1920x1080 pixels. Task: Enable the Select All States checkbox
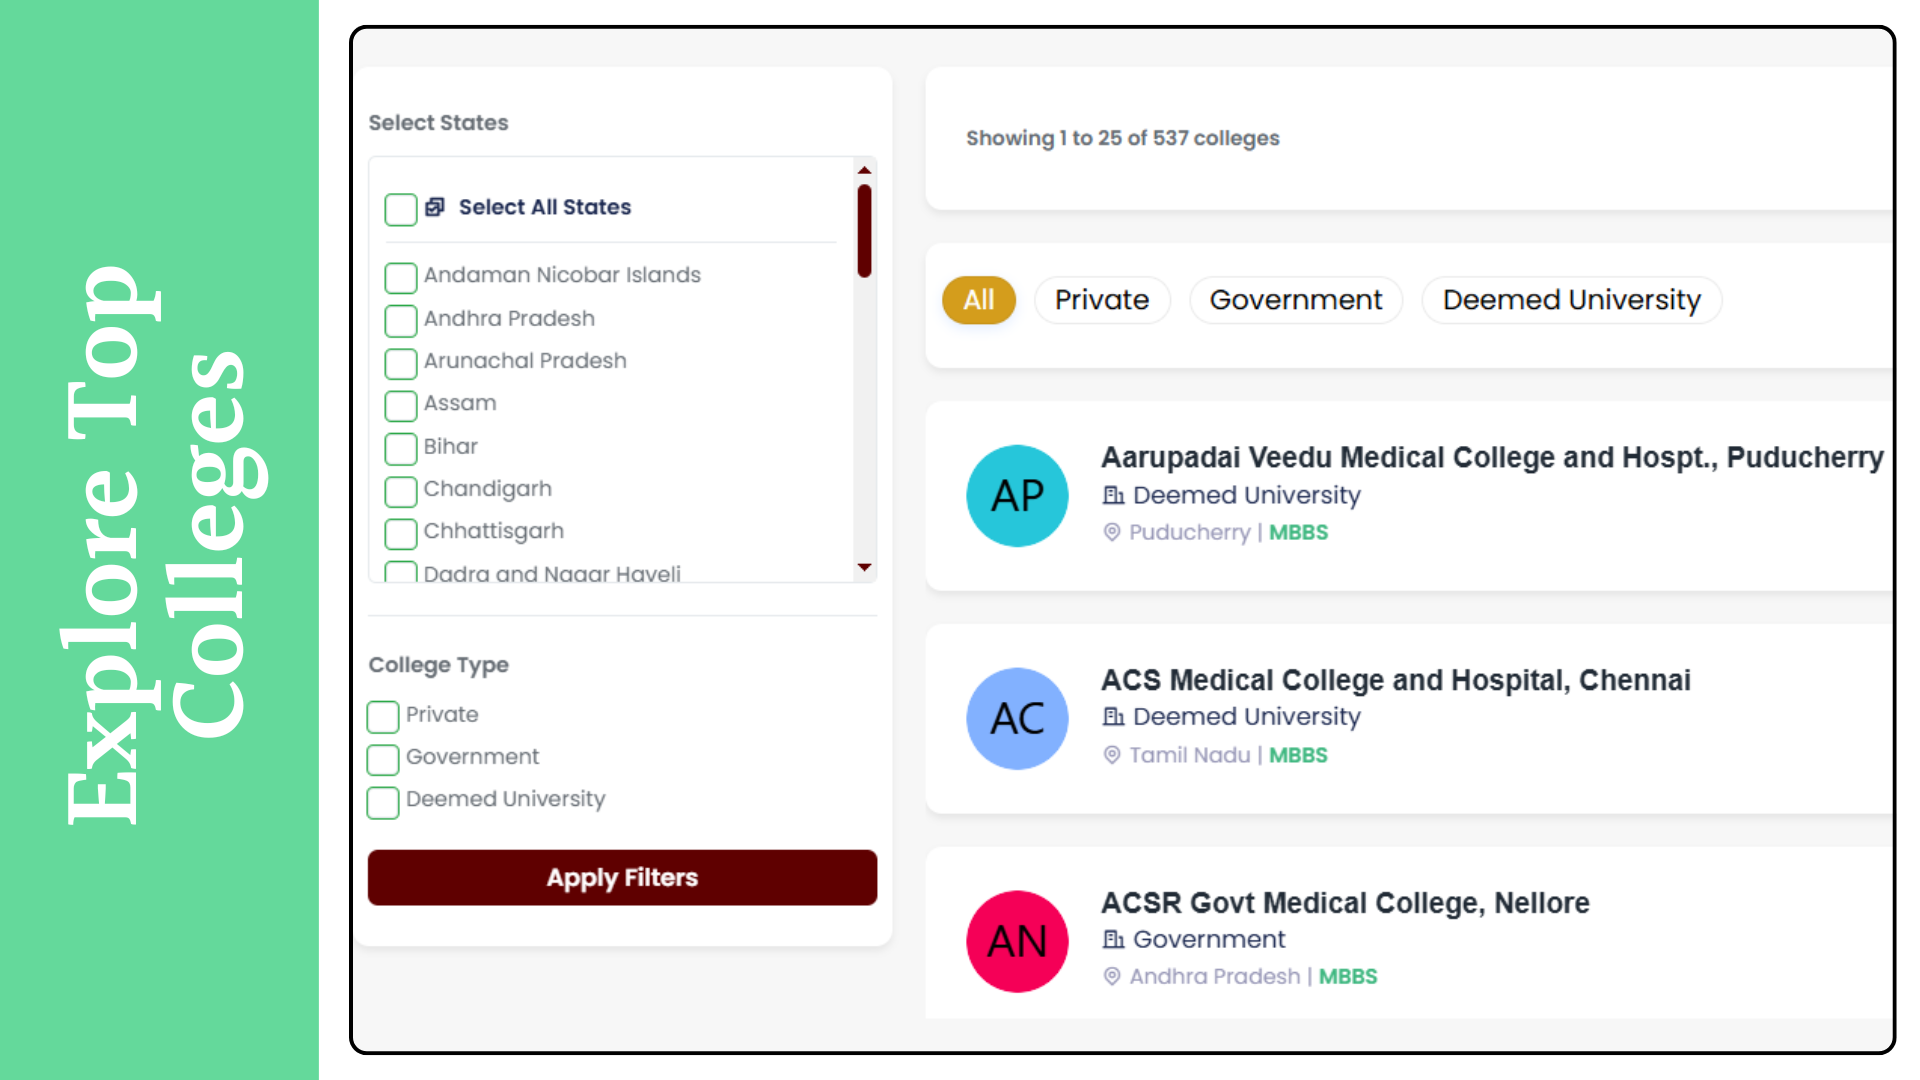pyautogui.click(x=401, y=209)
